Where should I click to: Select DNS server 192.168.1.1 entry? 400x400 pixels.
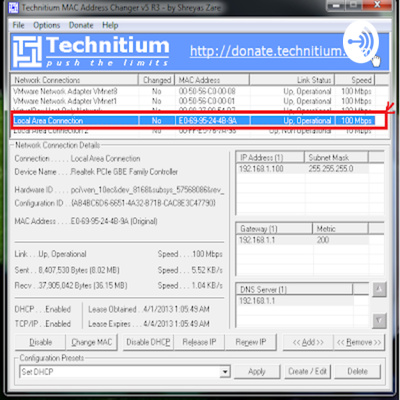(257, 301)
